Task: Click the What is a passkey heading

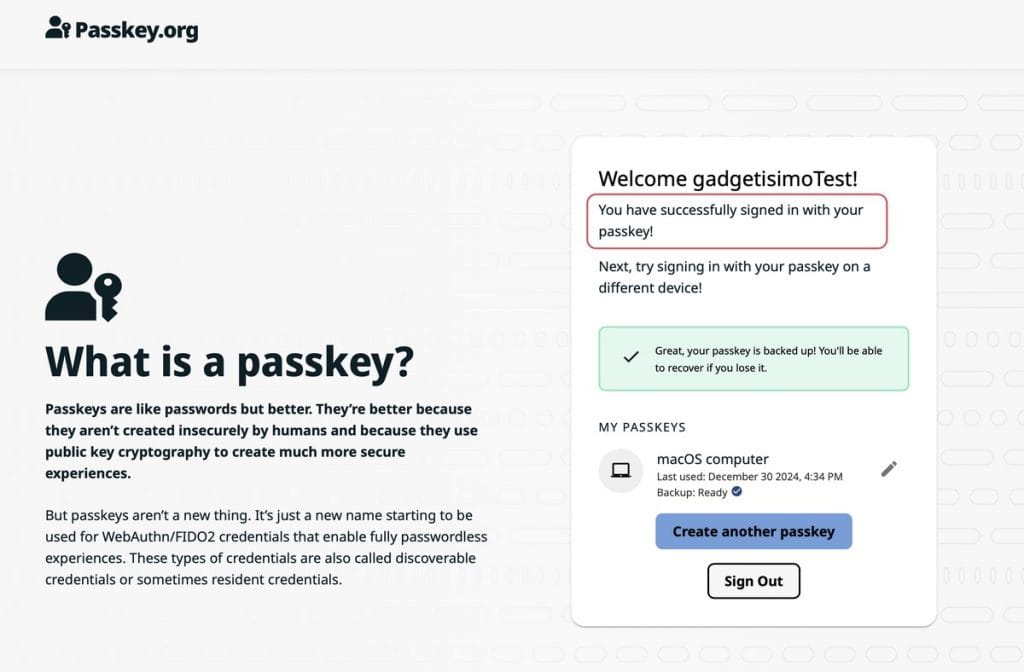Action: (229, 361)
